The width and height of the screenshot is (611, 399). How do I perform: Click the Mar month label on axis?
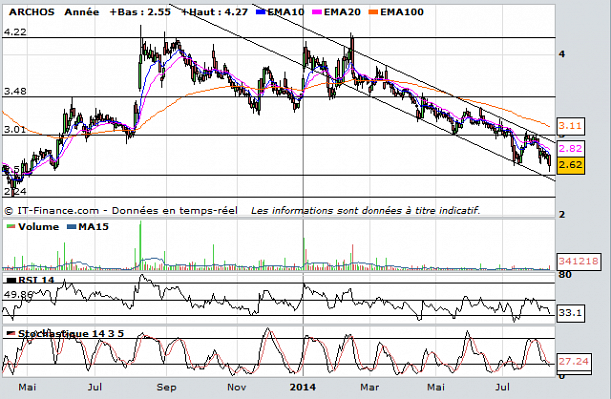[369, 387]
